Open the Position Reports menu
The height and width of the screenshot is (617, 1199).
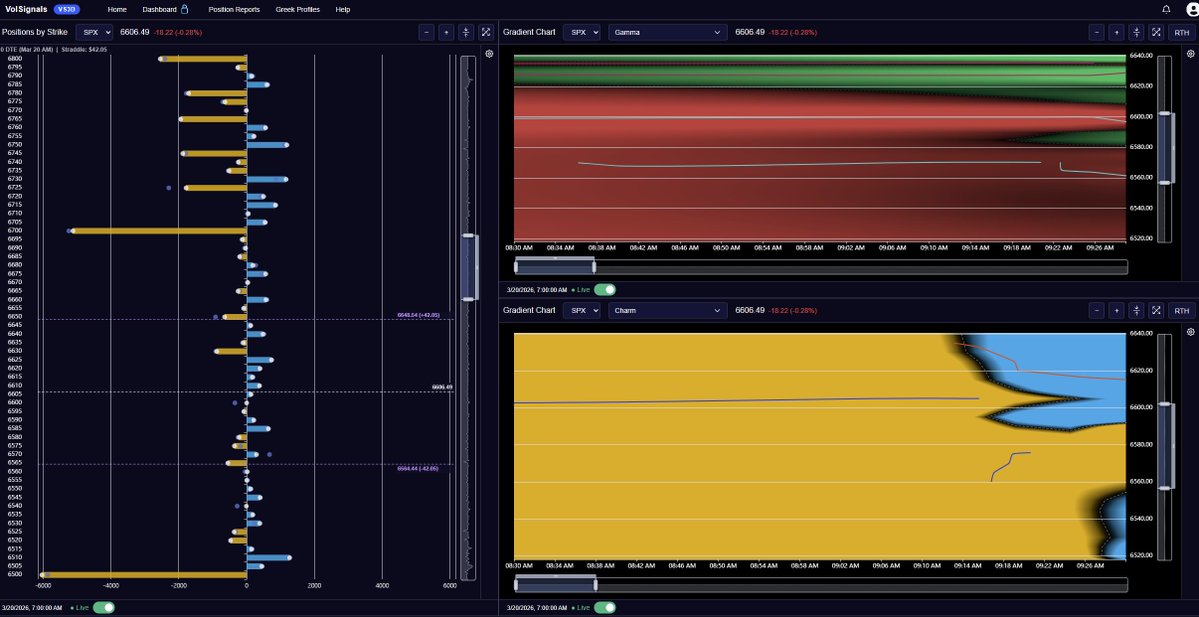tap(235, 8)
